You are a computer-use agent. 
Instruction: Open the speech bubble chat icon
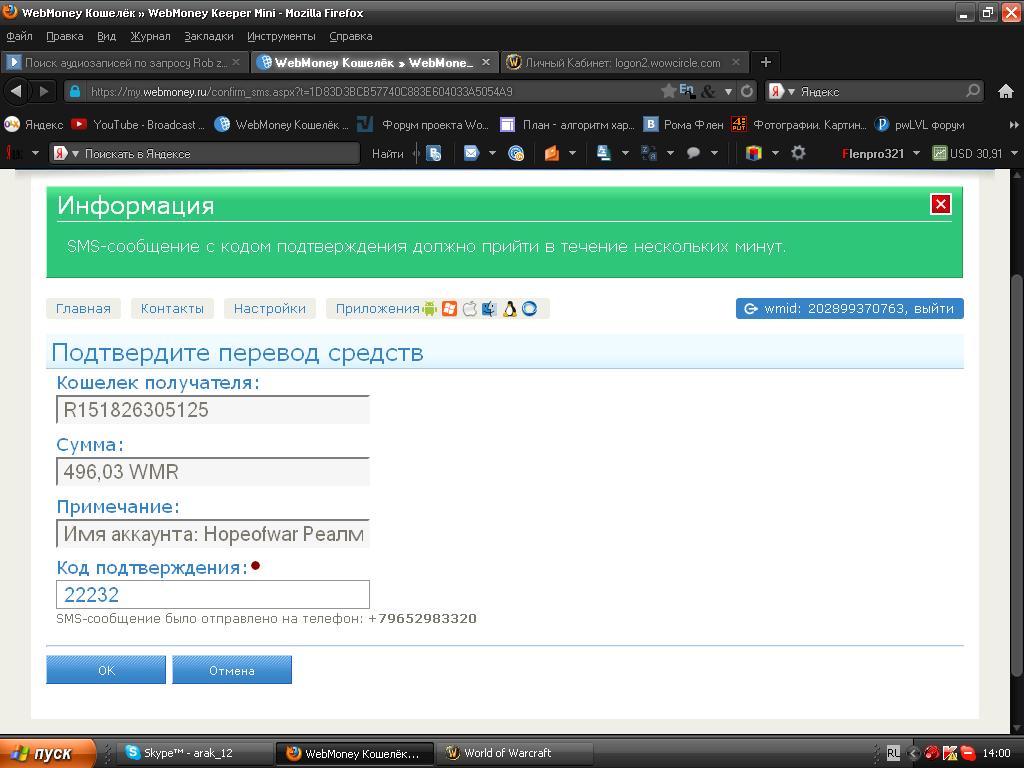pyautogui.click(x=693, y=153)
